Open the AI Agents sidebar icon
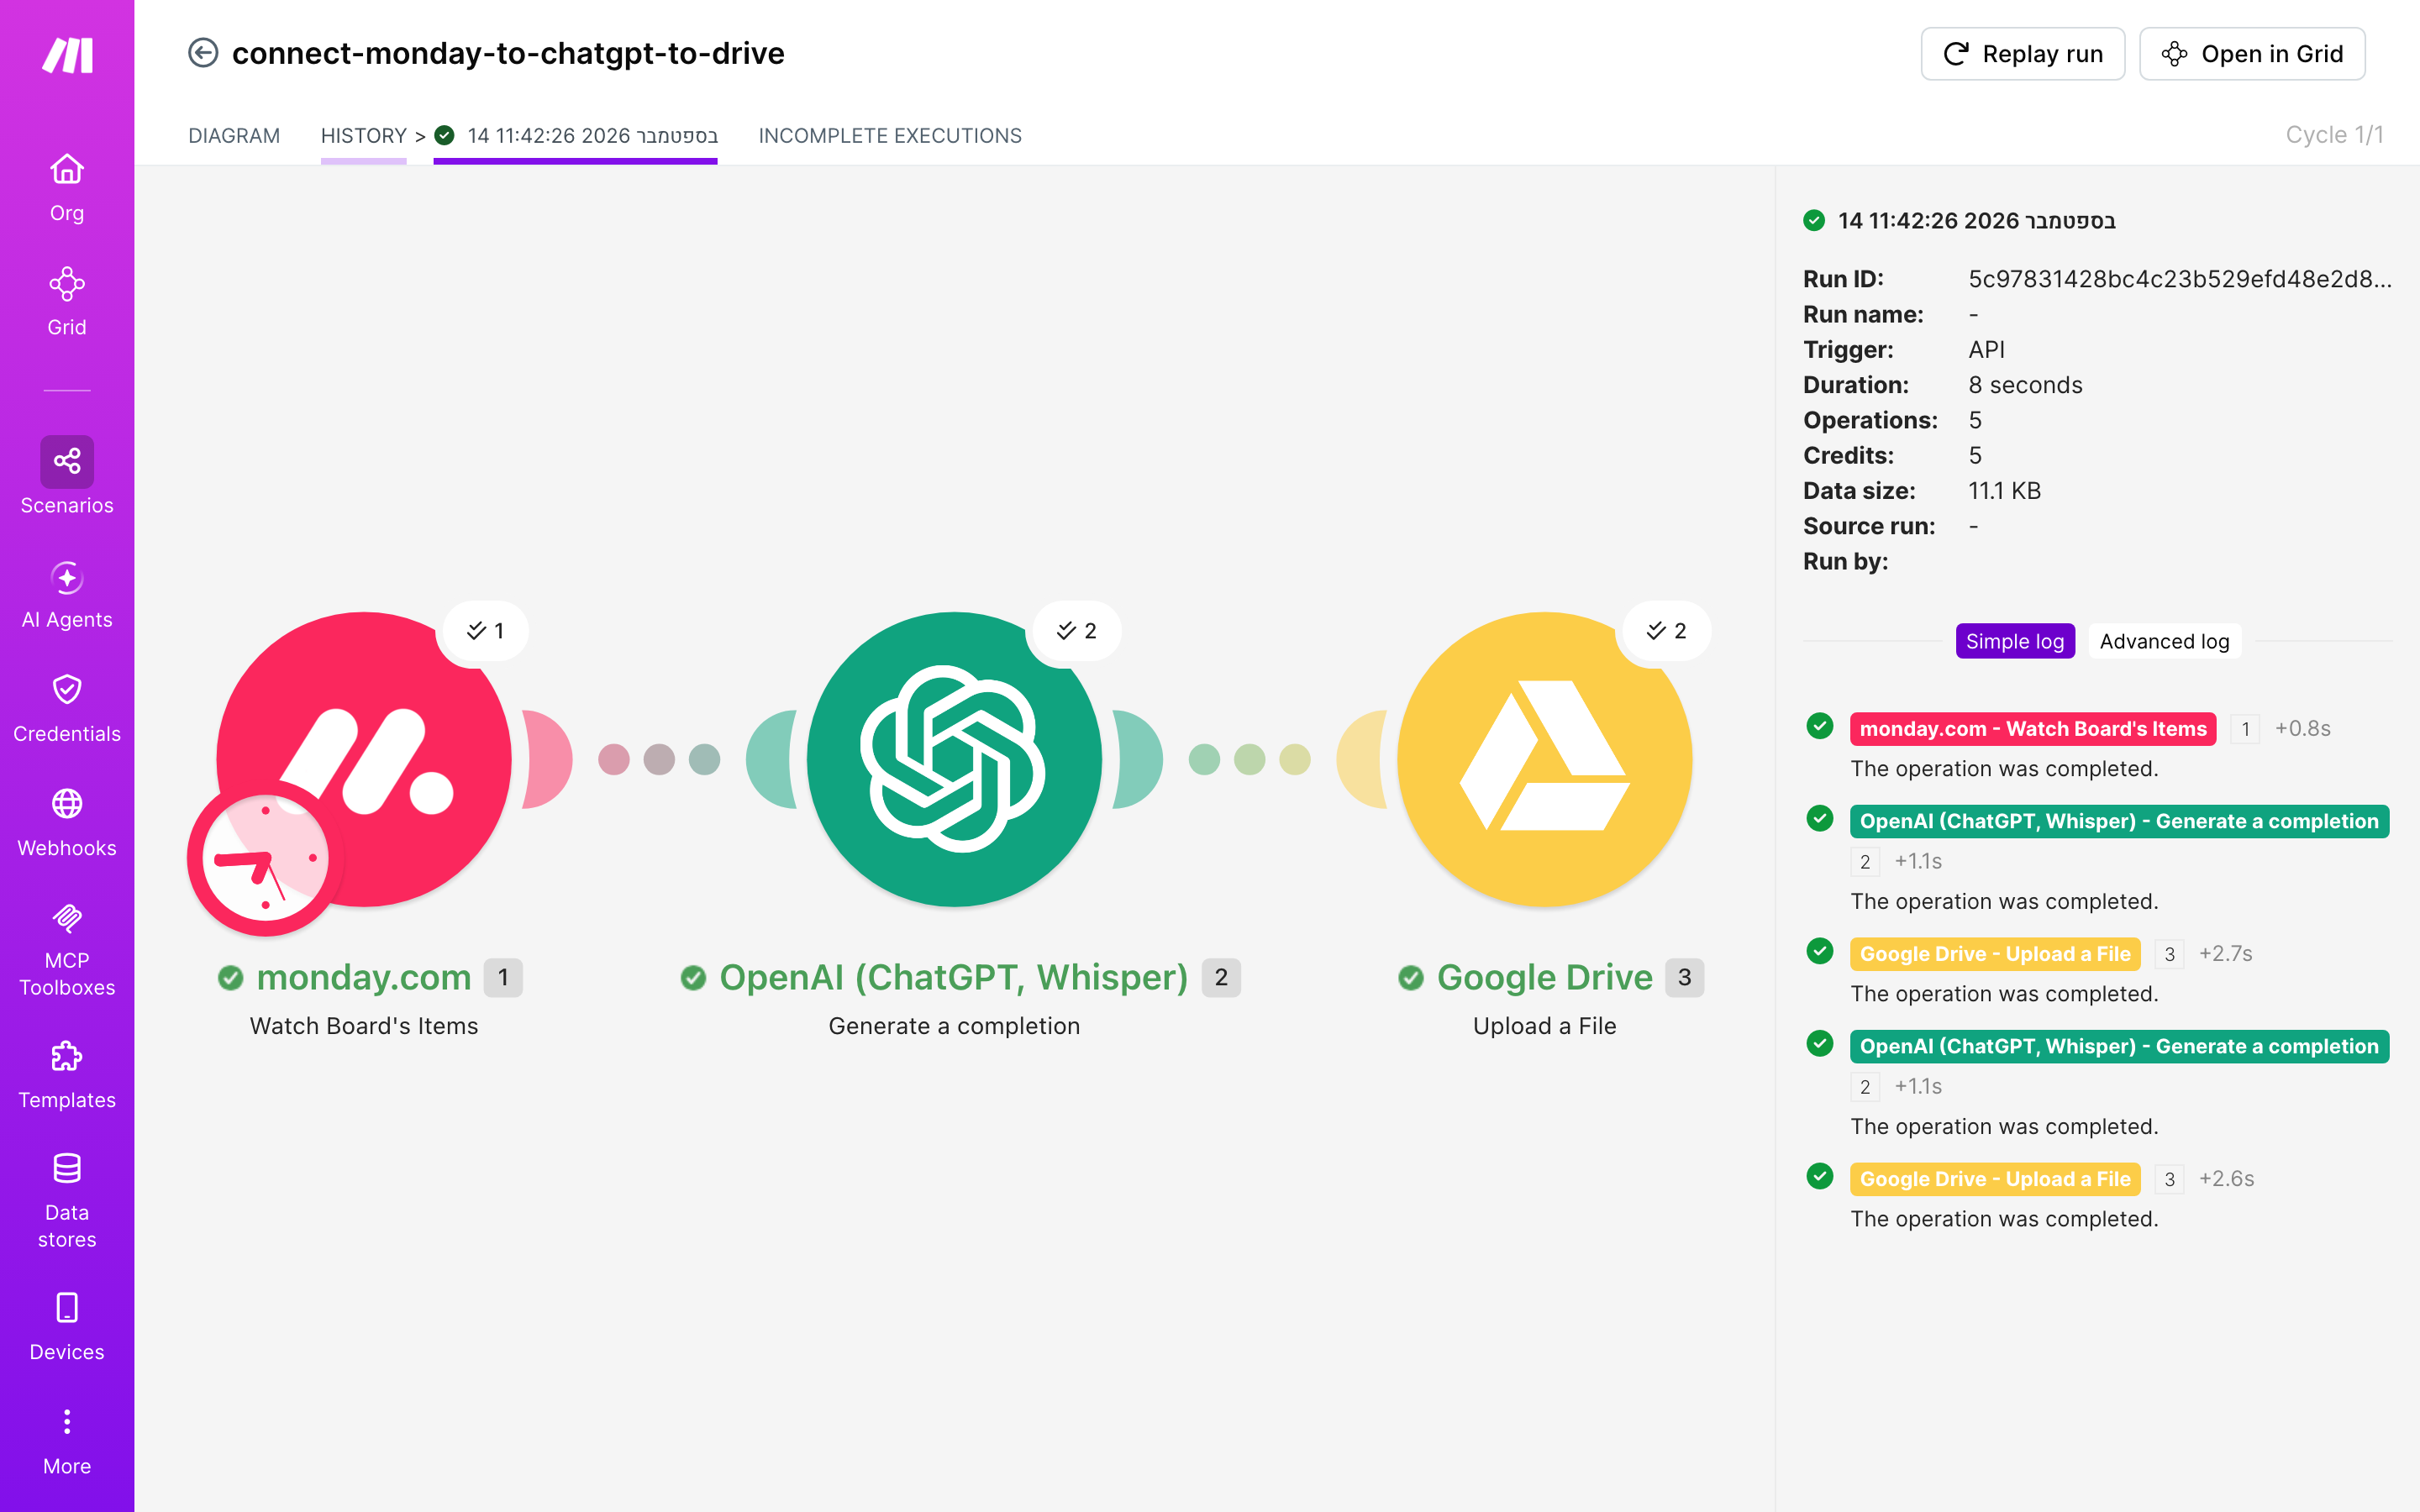 67,578
